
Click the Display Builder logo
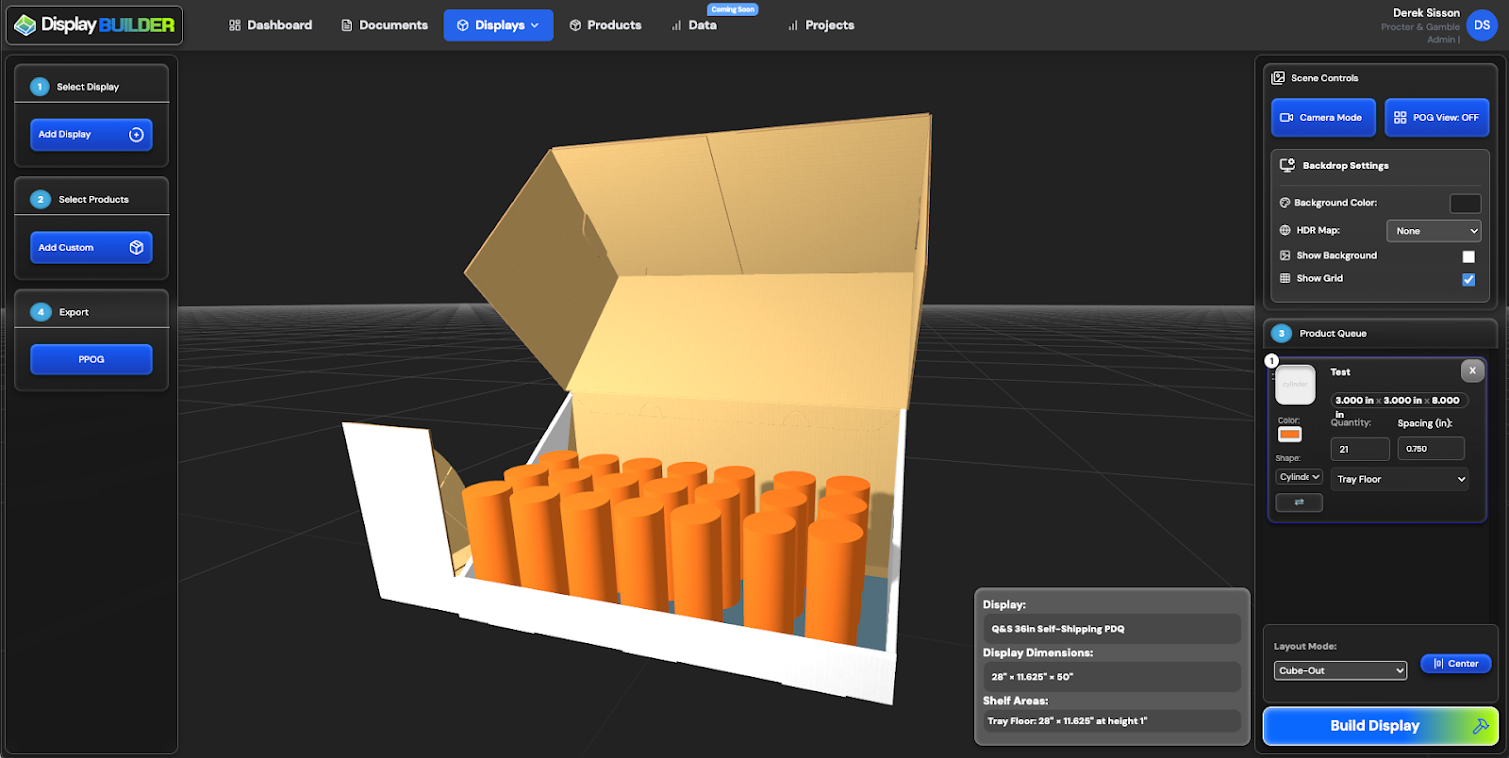pyautogui.click(x=95, y=25)
